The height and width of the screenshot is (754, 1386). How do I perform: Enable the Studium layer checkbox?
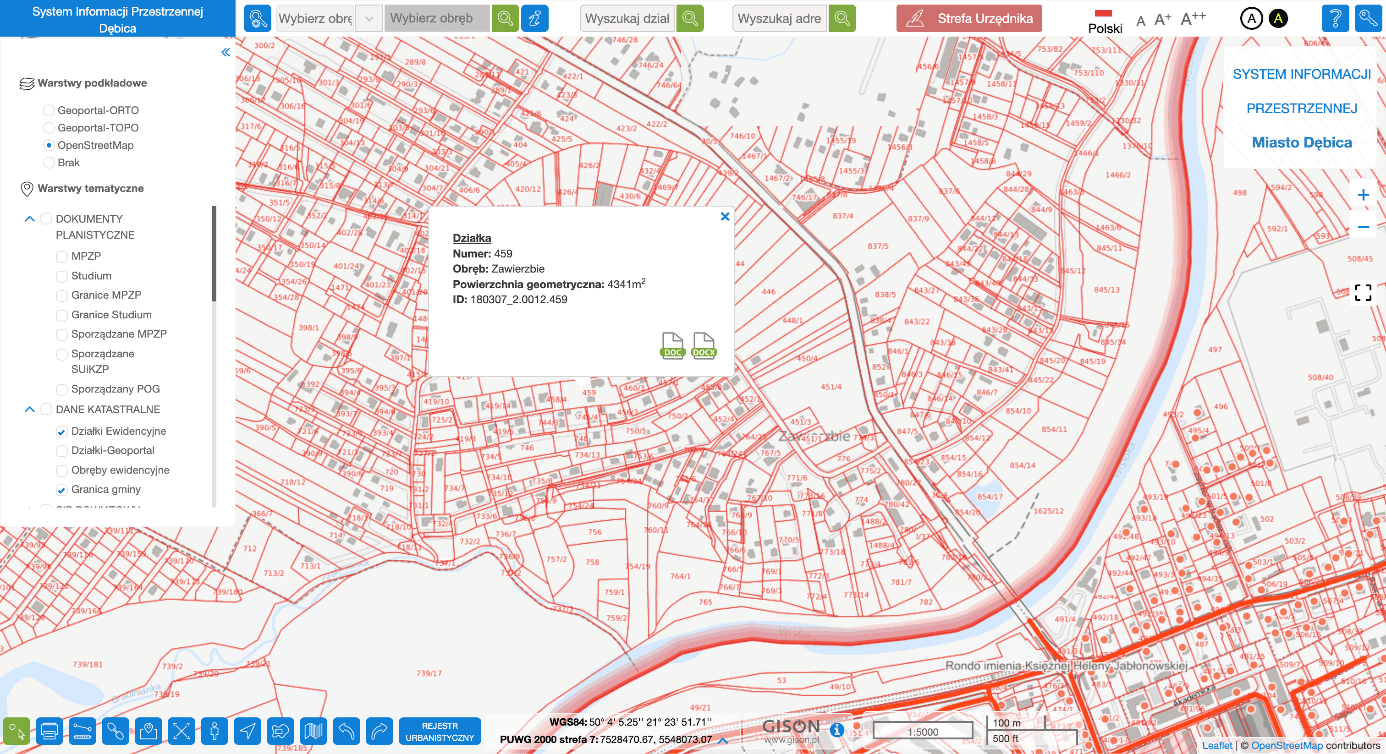pyautogui.click(x=62, y=276)
